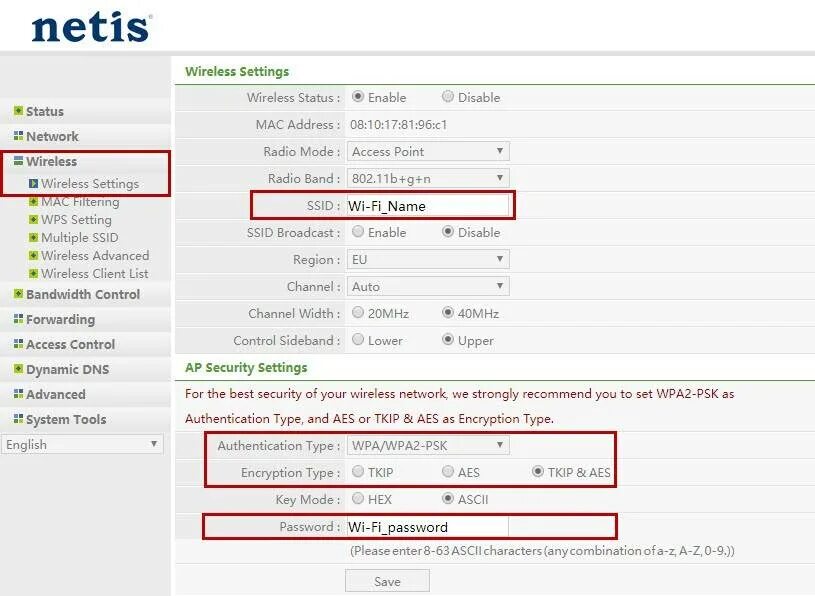Click the Save button
Image resolution: width=815 pixels, height=596 pixels.
[387, 581]
